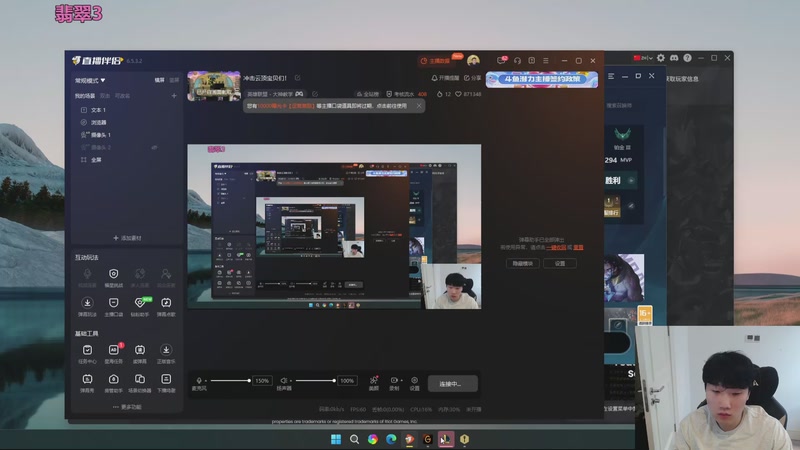Click the 分享 share button
Viewport: 800px width, 450px height.
(472, 78)
